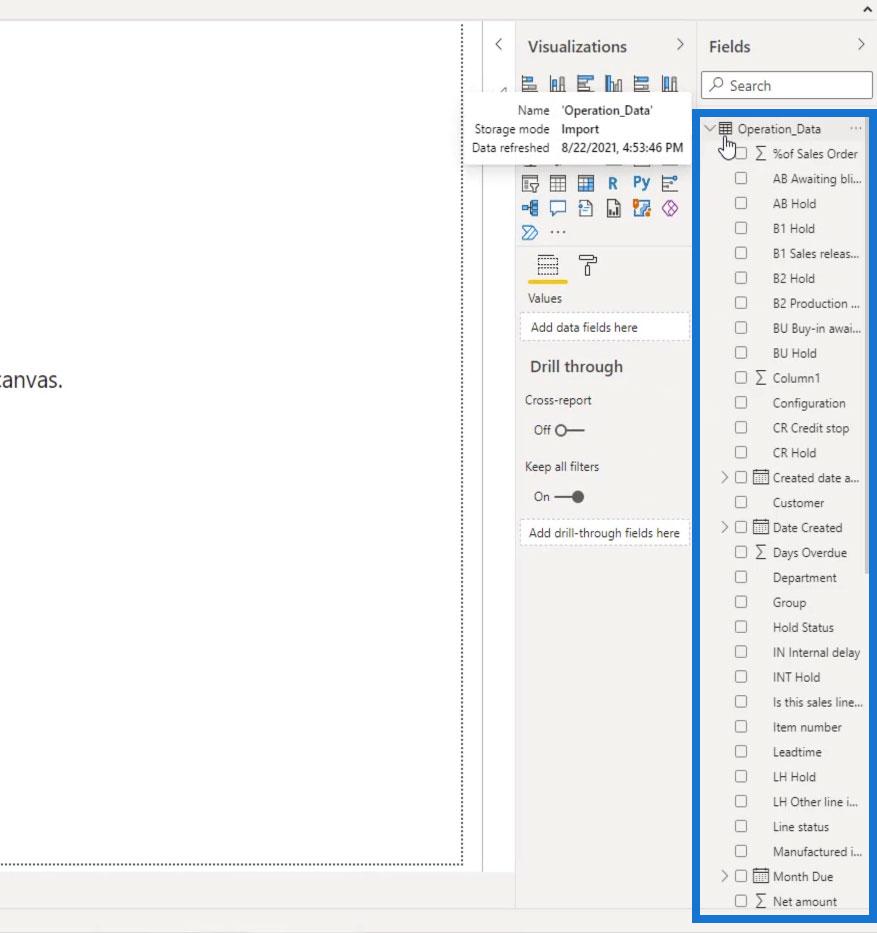Check the Leadtime field checkbox
877x933 pixels.
tap(741, 752)
